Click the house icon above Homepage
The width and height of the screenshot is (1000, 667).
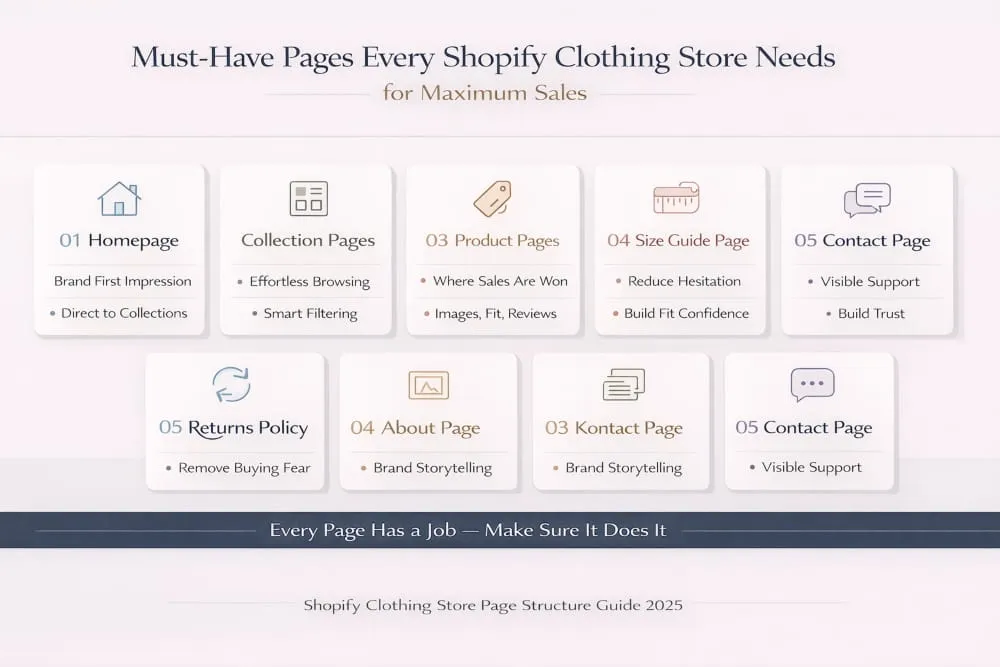(x=119, y=198)
